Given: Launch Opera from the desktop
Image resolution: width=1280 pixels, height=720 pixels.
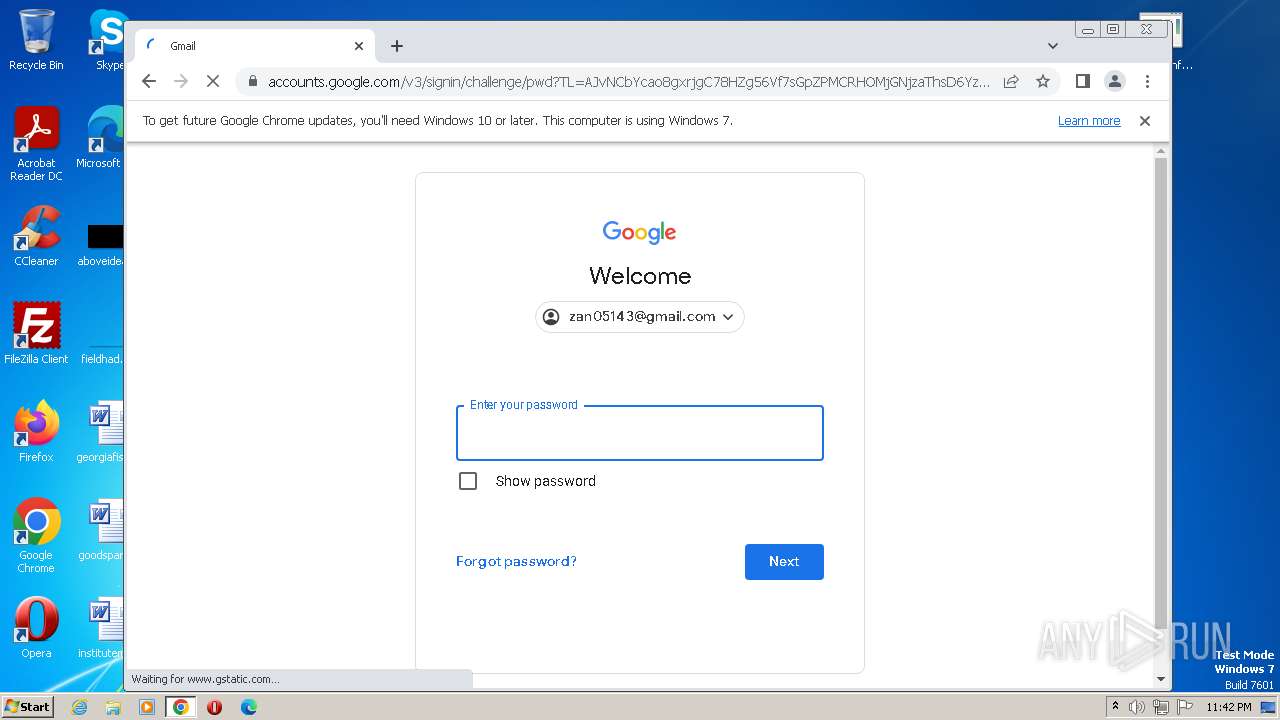Looking at the screenshot, I should [36, 628].
